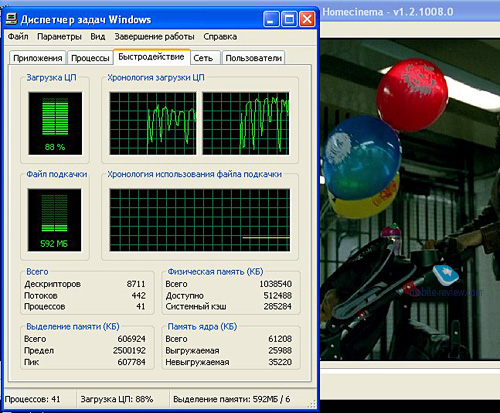This screenshot has width=500, height=413.
Task: Click the Файл подкачки group label
Action: (x=57, y=174)
